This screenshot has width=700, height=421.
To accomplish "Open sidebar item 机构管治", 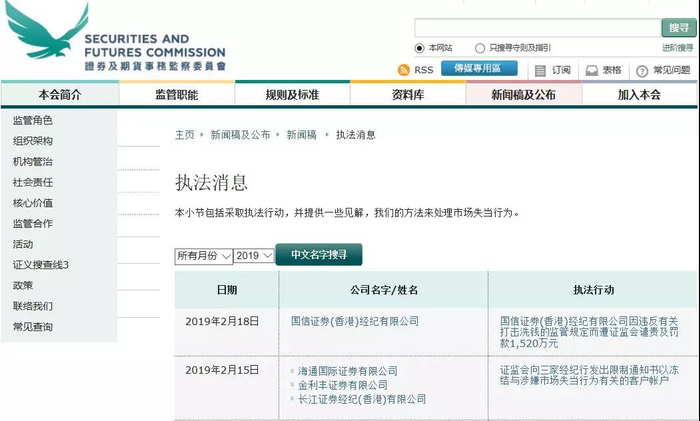I will click(x=33, y=162).
